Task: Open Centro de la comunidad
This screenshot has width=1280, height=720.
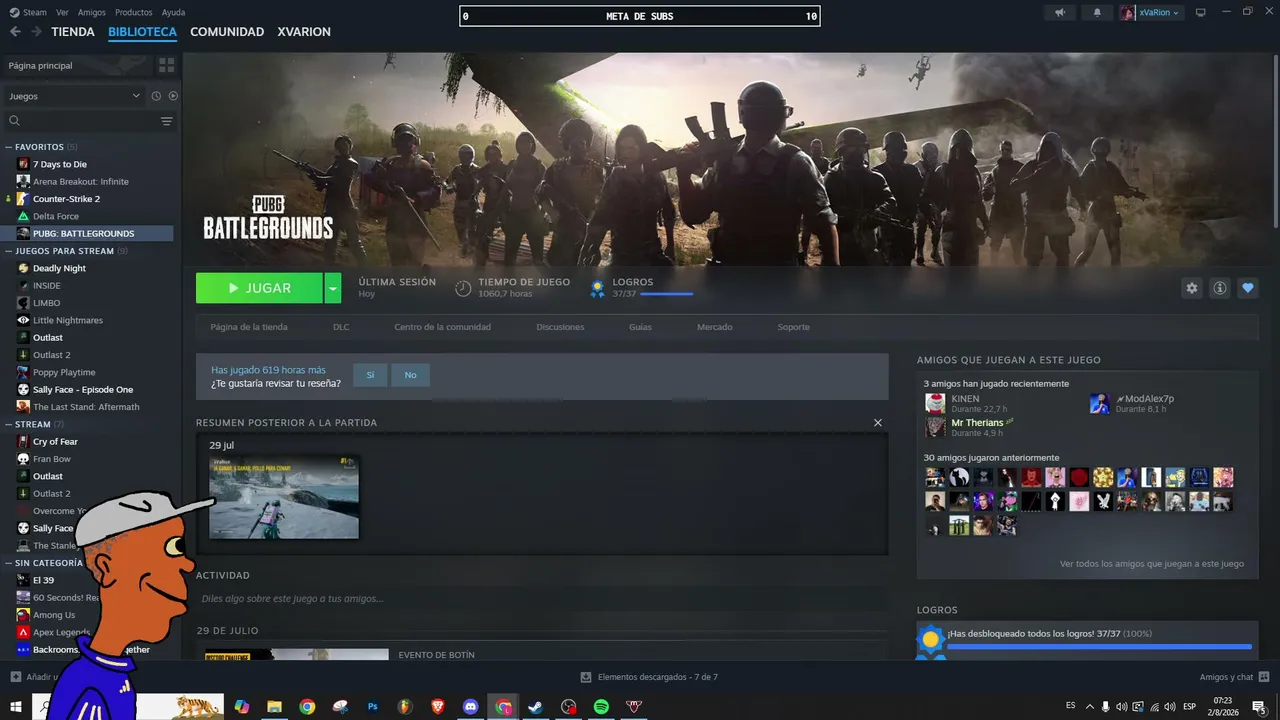Action: point(442,327)
